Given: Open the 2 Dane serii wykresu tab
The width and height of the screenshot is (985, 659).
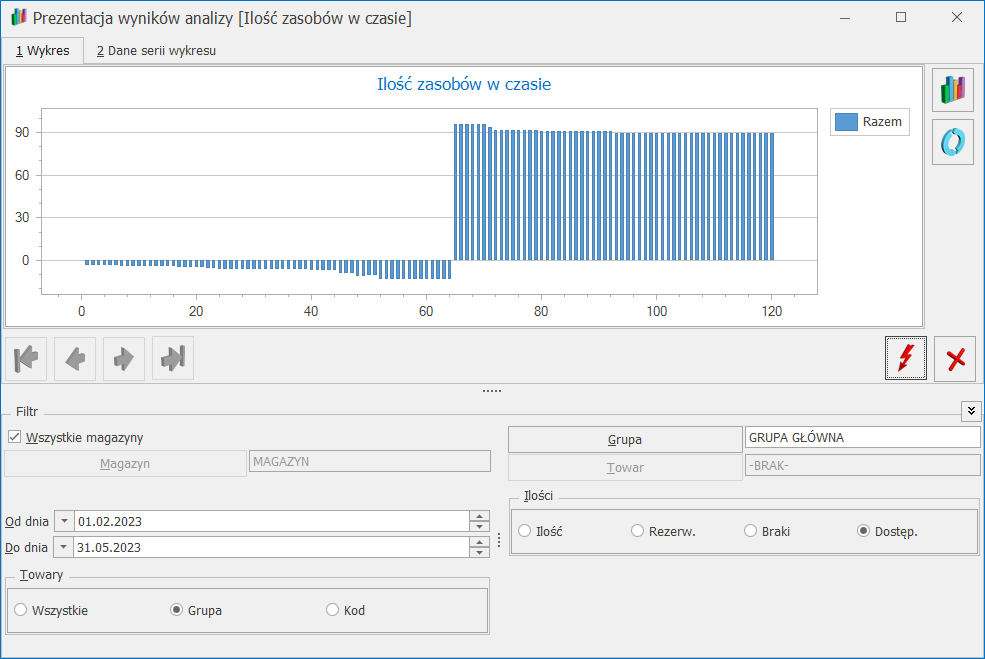Looking at the screenshot, I should coord(156,51).
